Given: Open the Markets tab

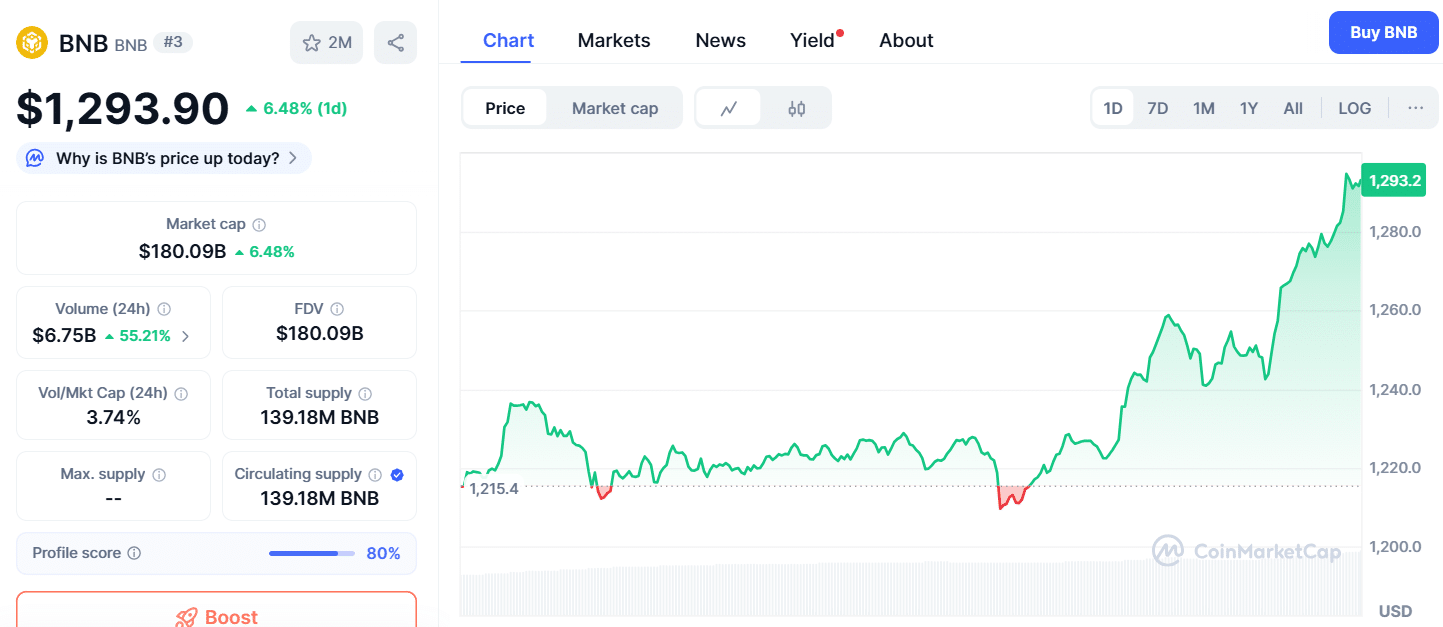Looking at the screenshot, I should [x=613, y=40].
